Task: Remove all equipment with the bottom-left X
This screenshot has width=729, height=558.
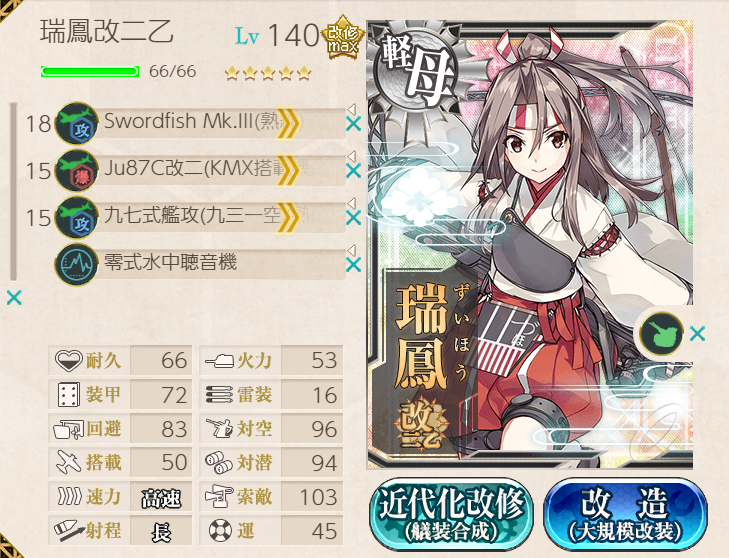Action: [14, 298]
